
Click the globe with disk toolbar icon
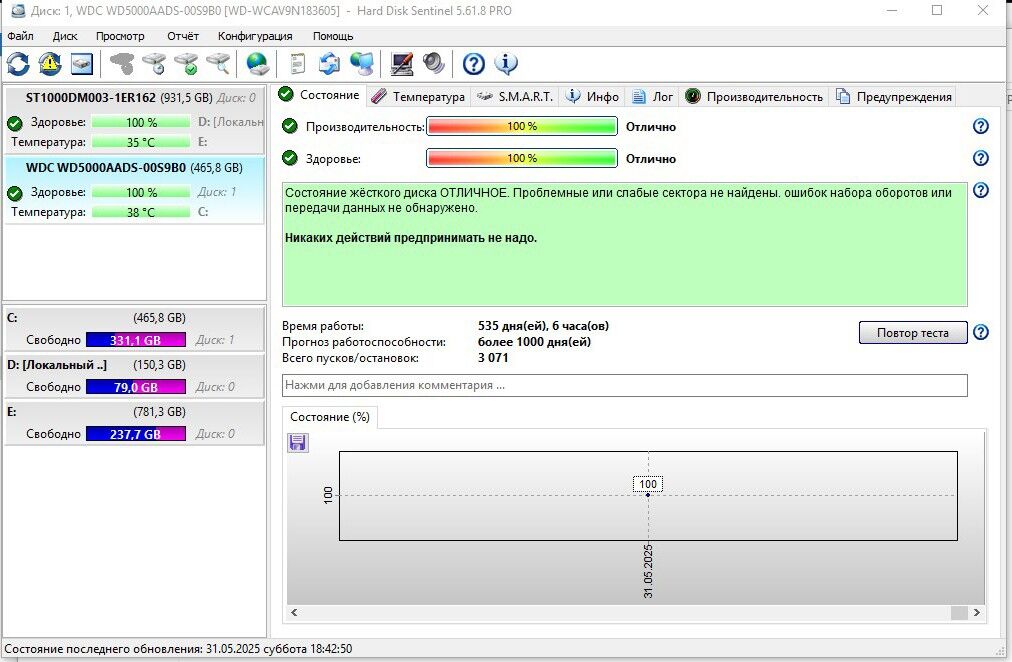(258, 63)
